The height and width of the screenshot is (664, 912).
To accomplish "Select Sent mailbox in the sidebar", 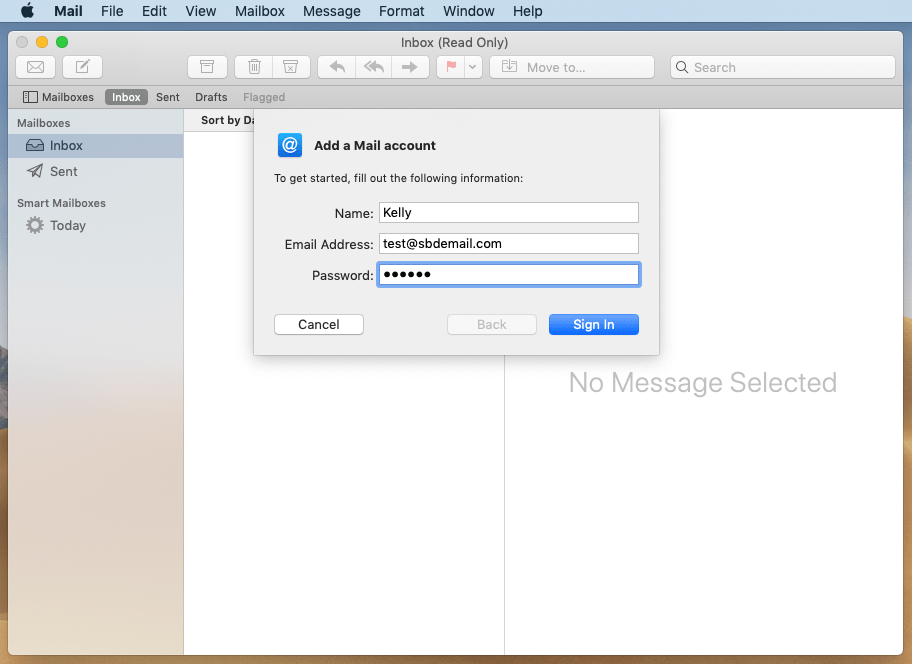I will (96, 172).
